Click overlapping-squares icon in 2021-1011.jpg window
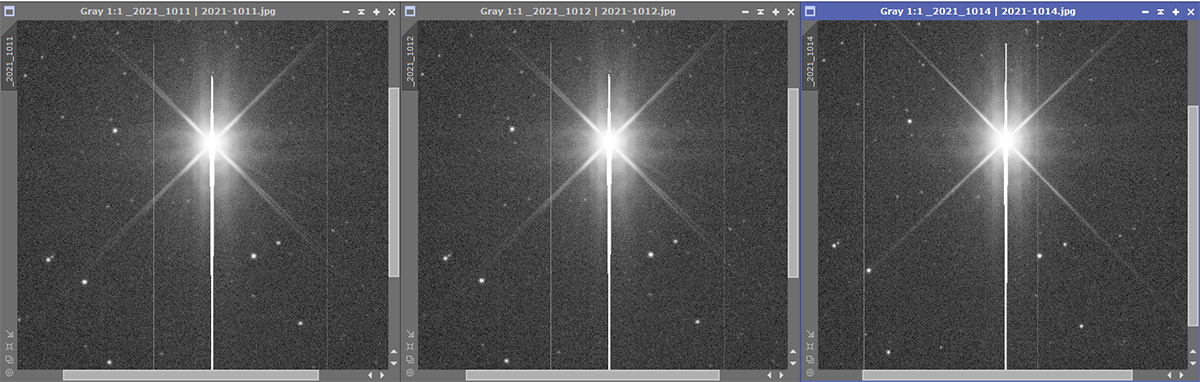 9,360
